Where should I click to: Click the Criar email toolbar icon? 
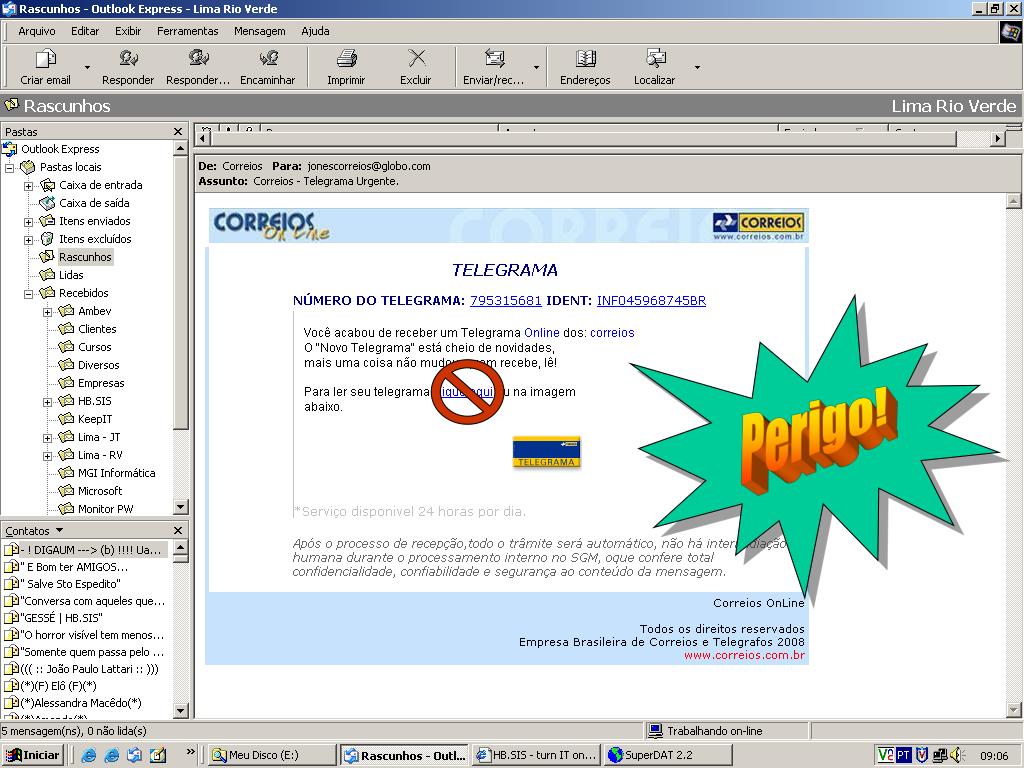pos(45,59)
